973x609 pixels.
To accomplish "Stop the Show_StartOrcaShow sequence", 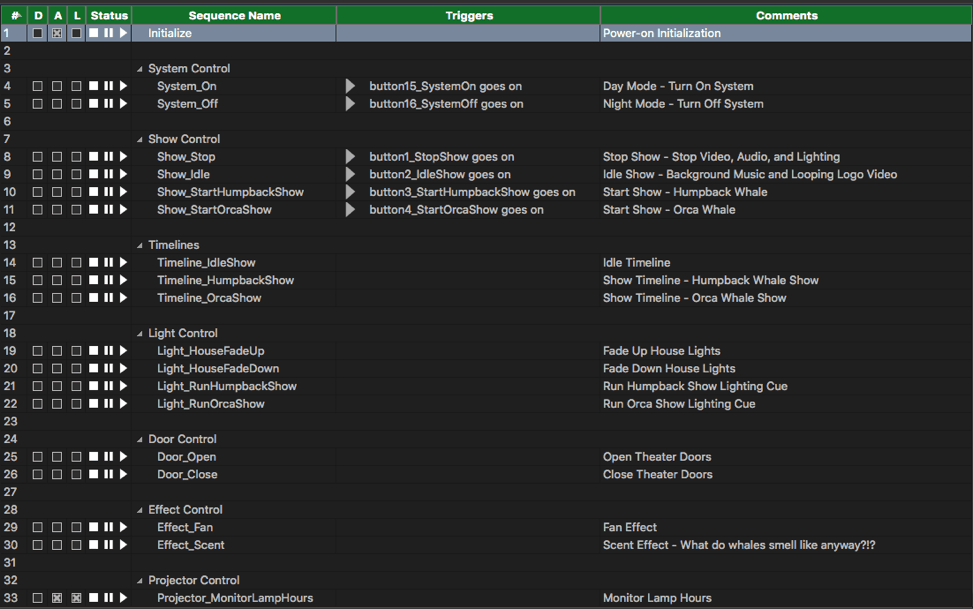I will click(93, 209).
